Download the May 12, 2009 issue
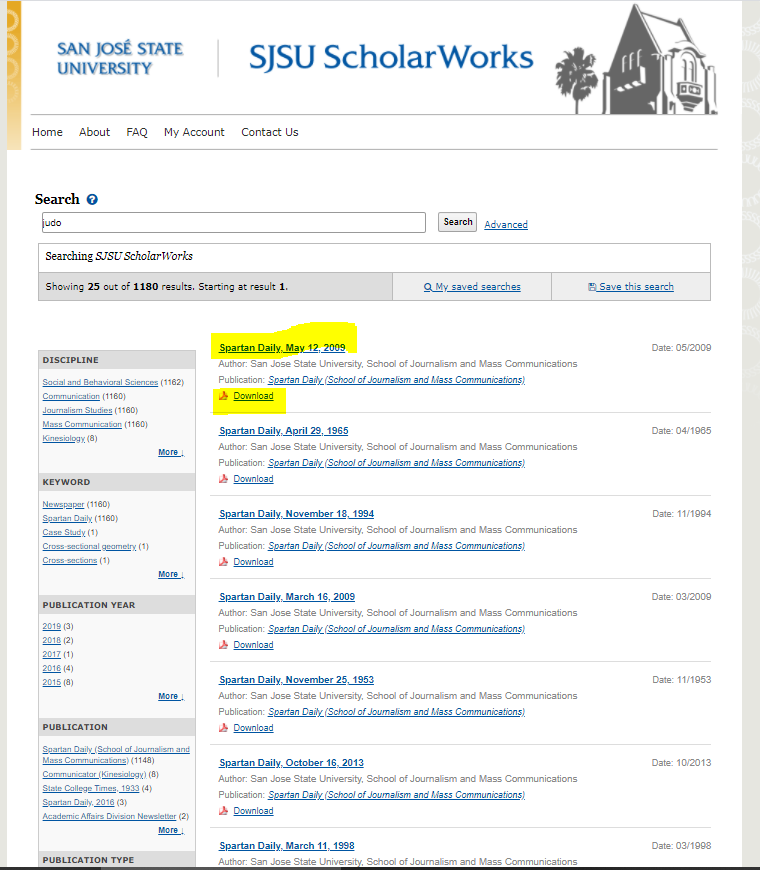 254,396
